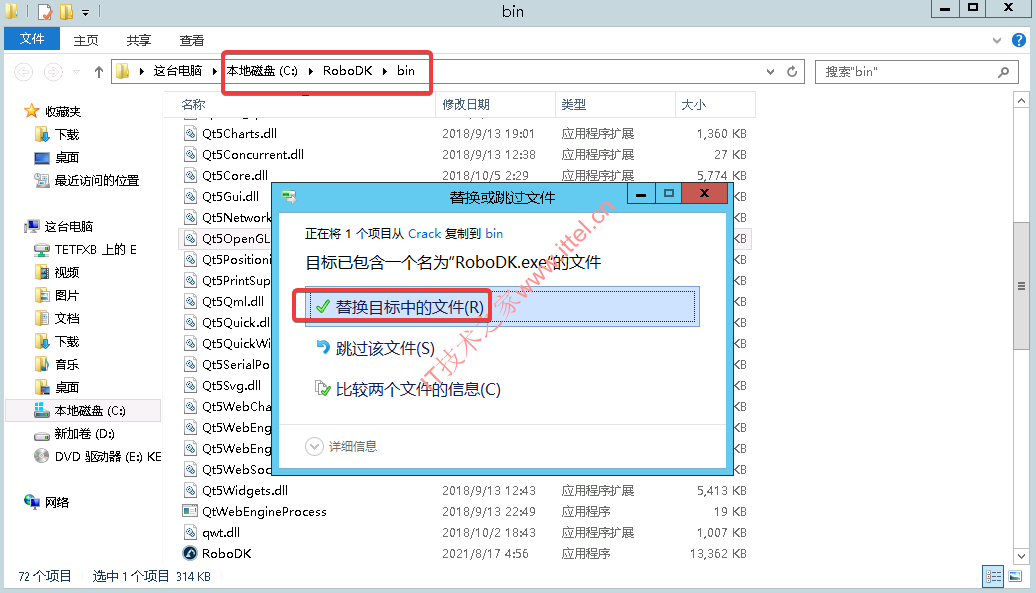Go back with the back arrow
Screen dimensions: 1036x593
coord(24,71)
